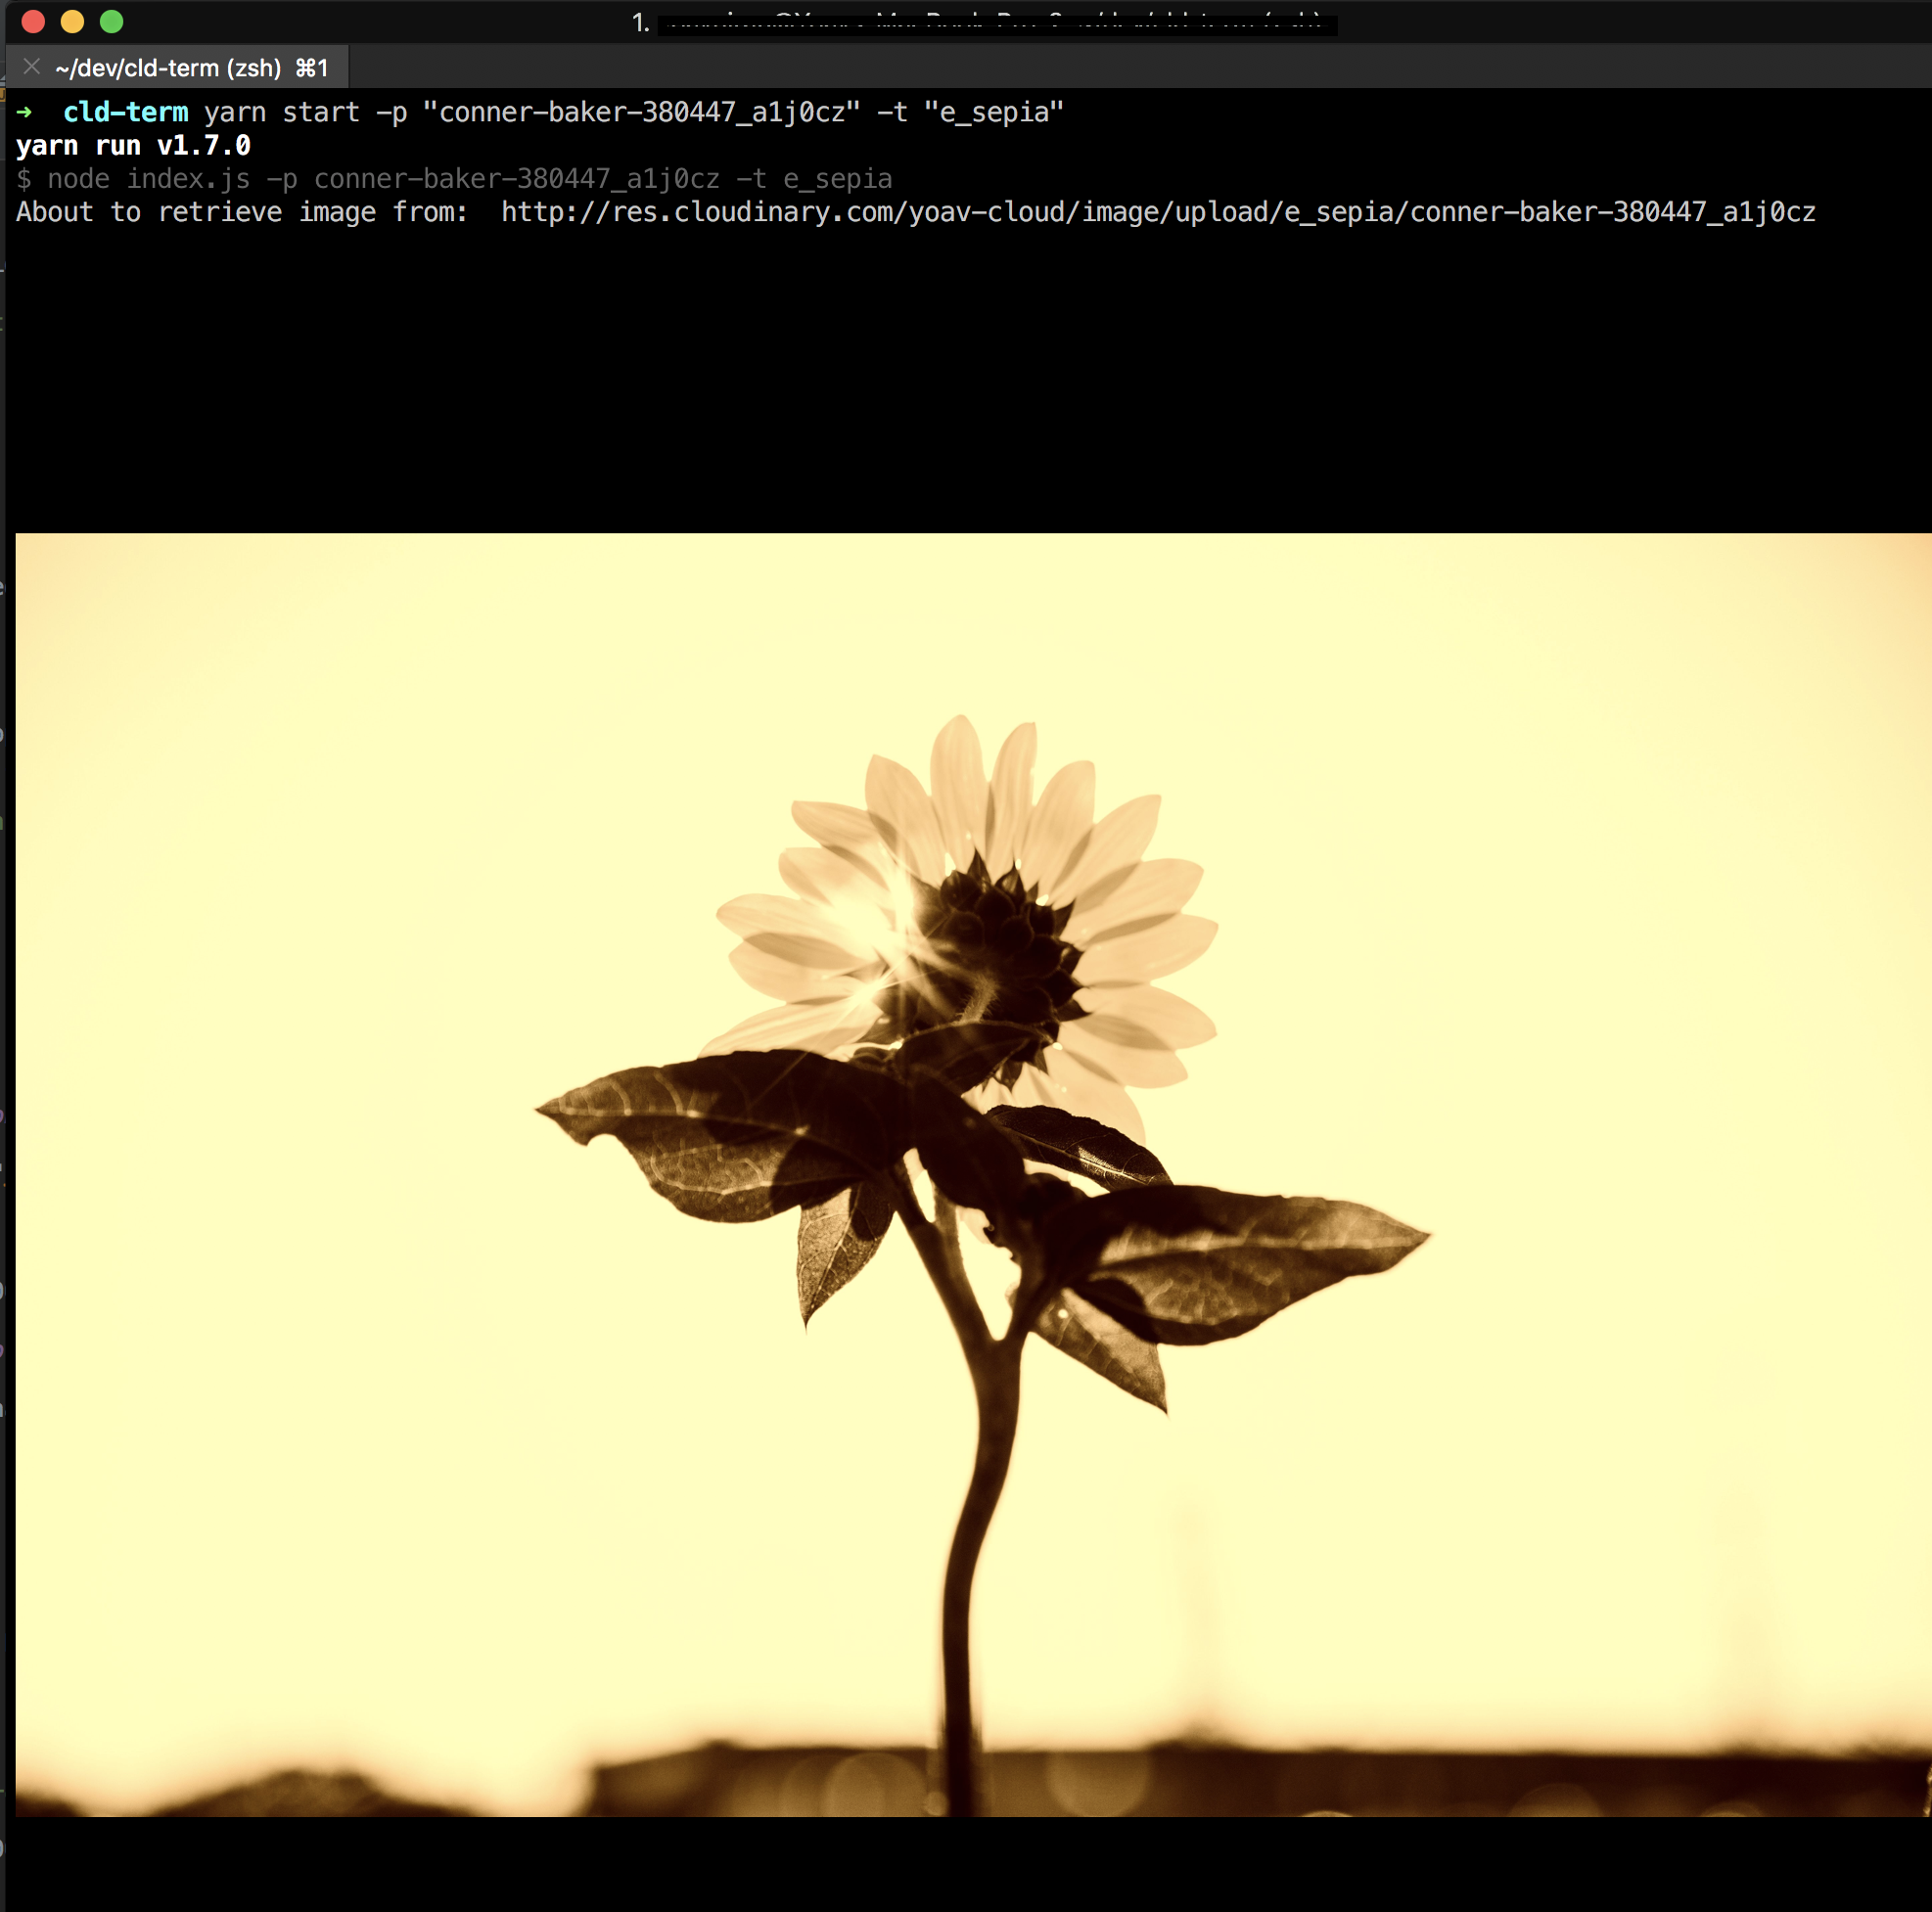1932x1912 pixels.
Task: Click the quoted "e_sepia" argument in command
Action: [993, 112]
